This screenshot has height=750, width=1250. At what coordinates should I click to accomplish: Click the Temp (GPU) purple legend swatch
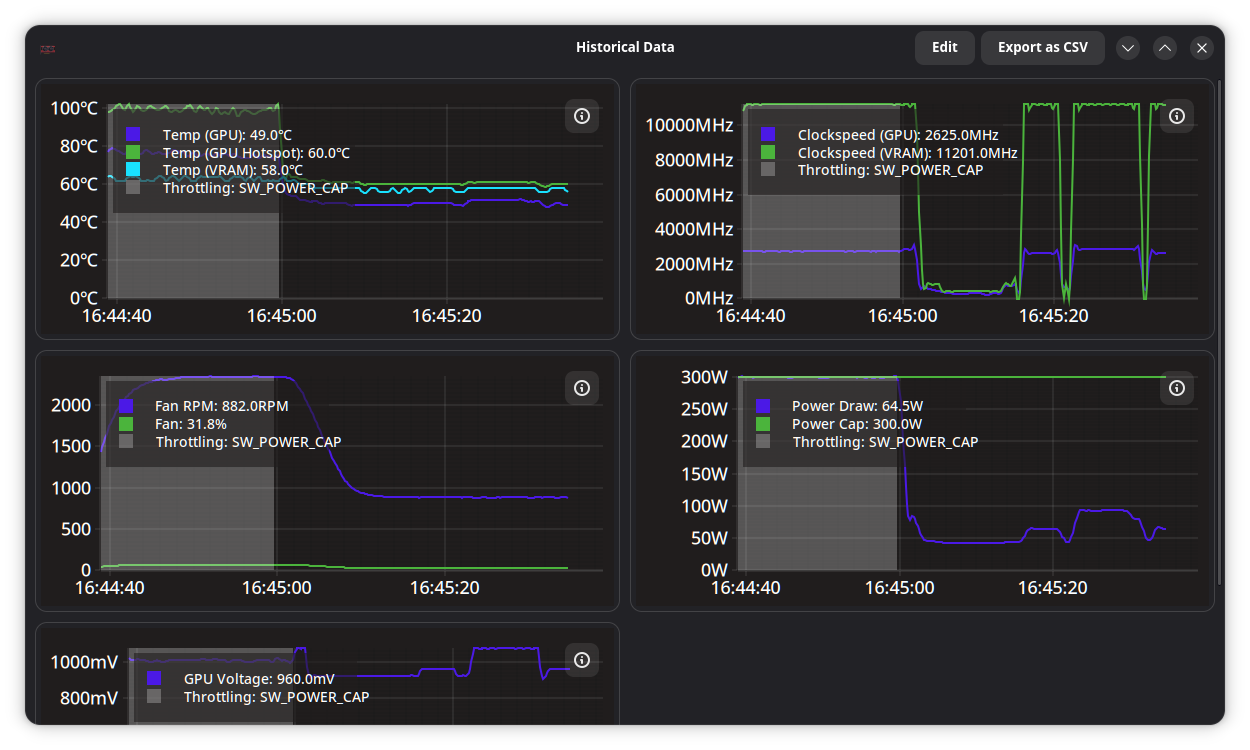point(133,135)
